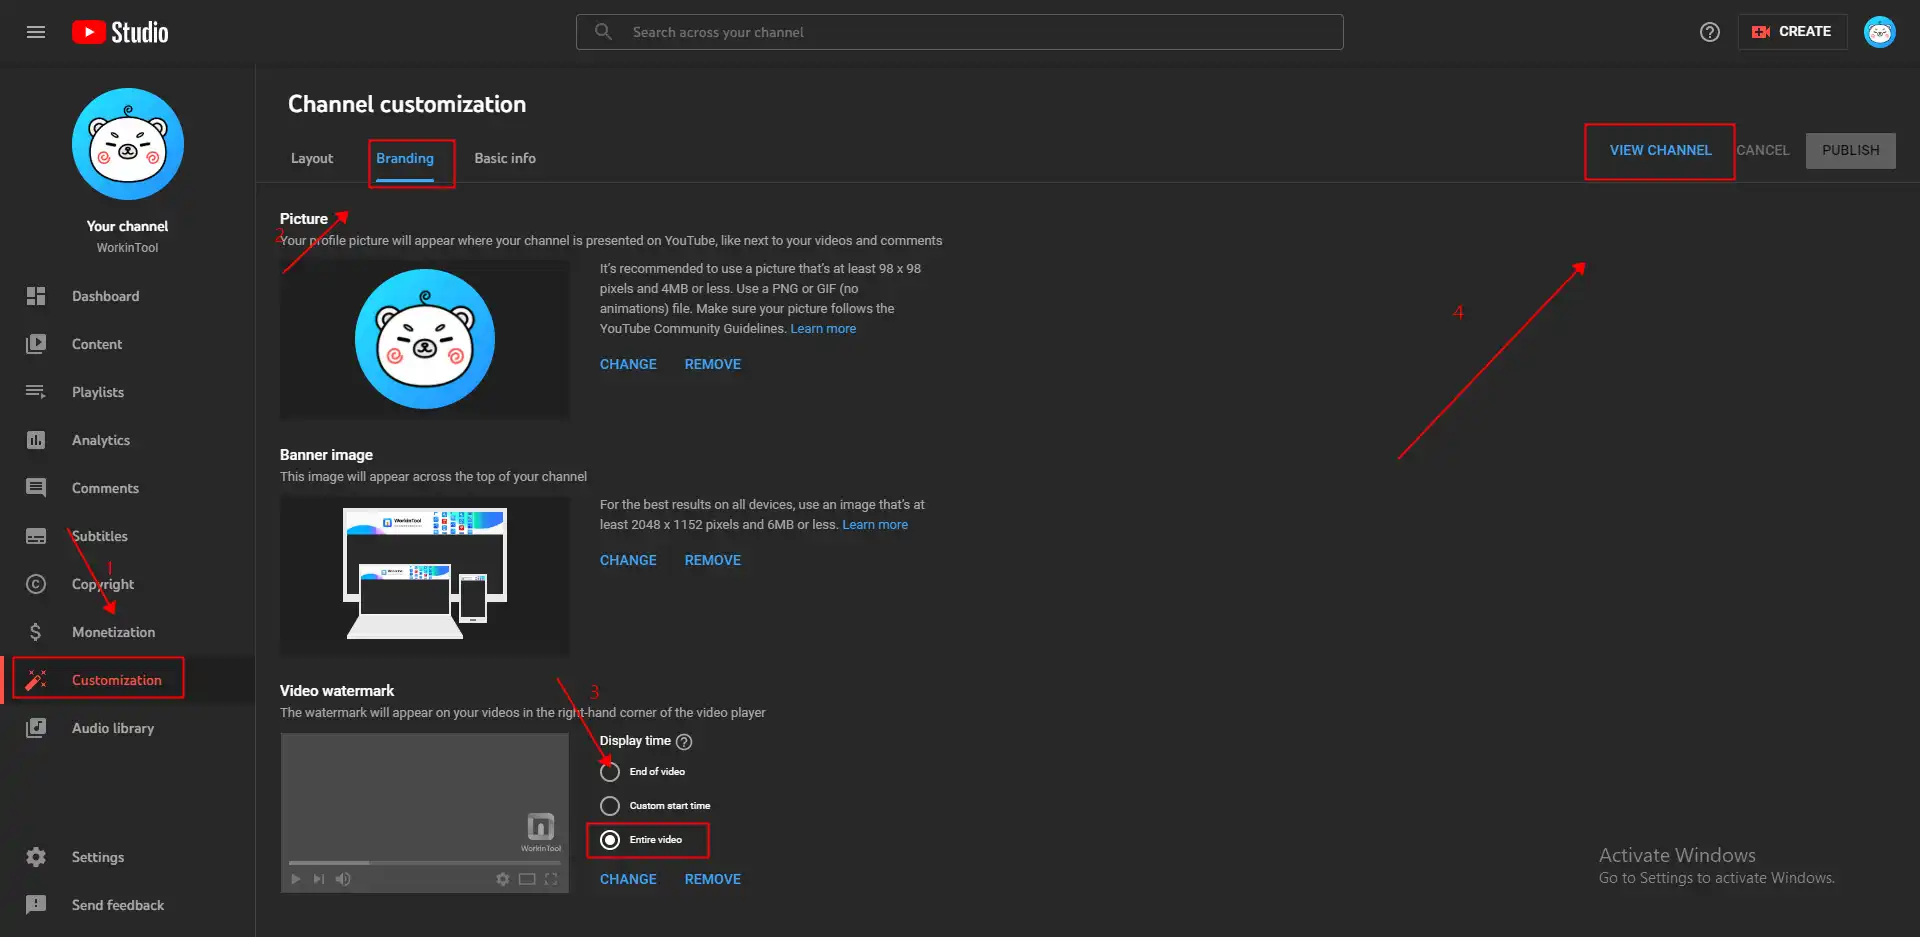Click the Send feedback icon
Screen dimensions: 1920x937
coord(36,905)
